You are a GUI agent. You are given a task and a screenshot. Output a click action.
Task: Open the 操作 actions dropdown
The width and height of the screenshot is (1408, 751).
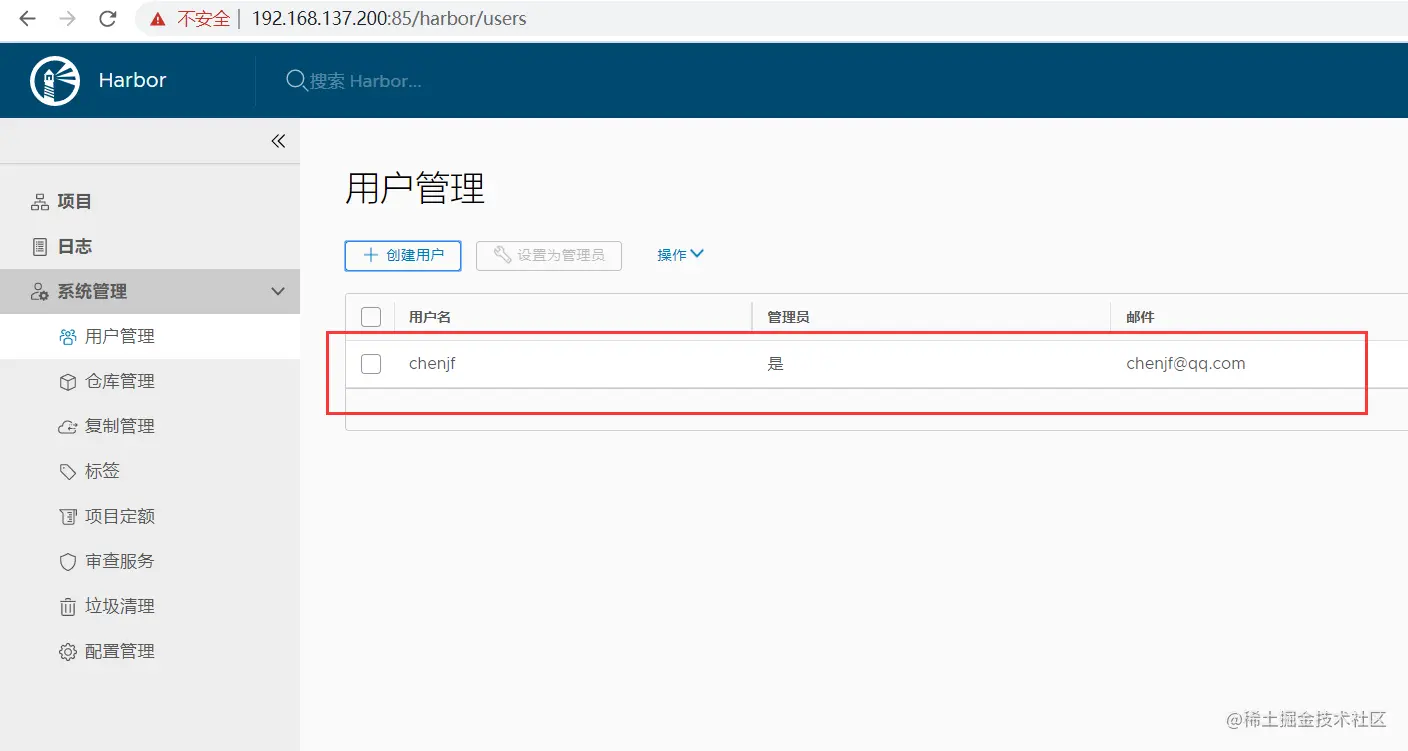pos(680,255)
